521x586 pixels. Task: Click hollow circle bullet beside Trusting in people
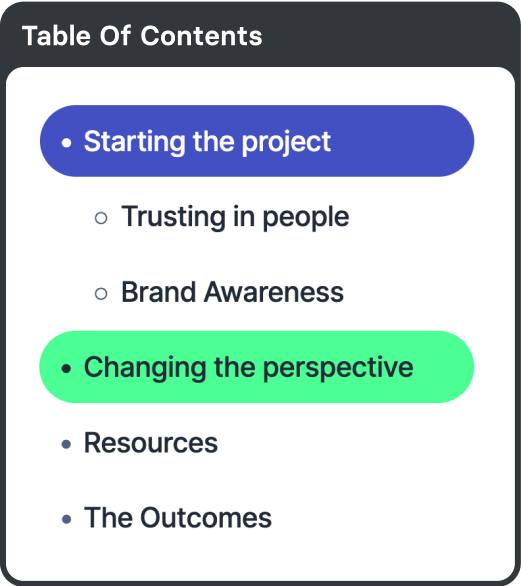[x=101, y=218]
